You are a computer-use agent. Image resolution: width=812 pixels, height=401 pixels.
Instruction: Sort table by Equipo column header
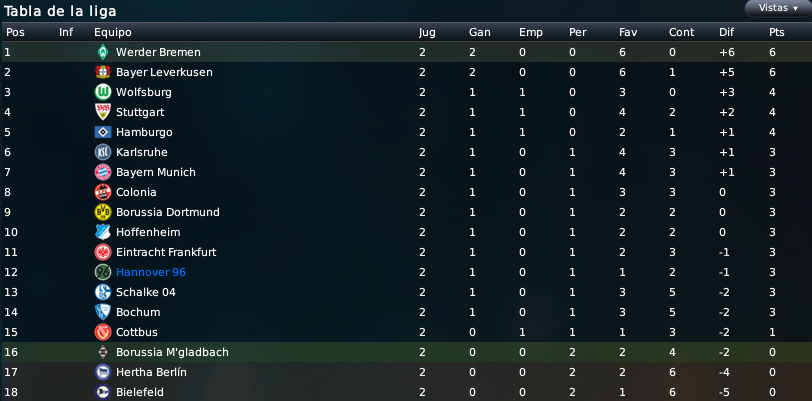[112, 32]
